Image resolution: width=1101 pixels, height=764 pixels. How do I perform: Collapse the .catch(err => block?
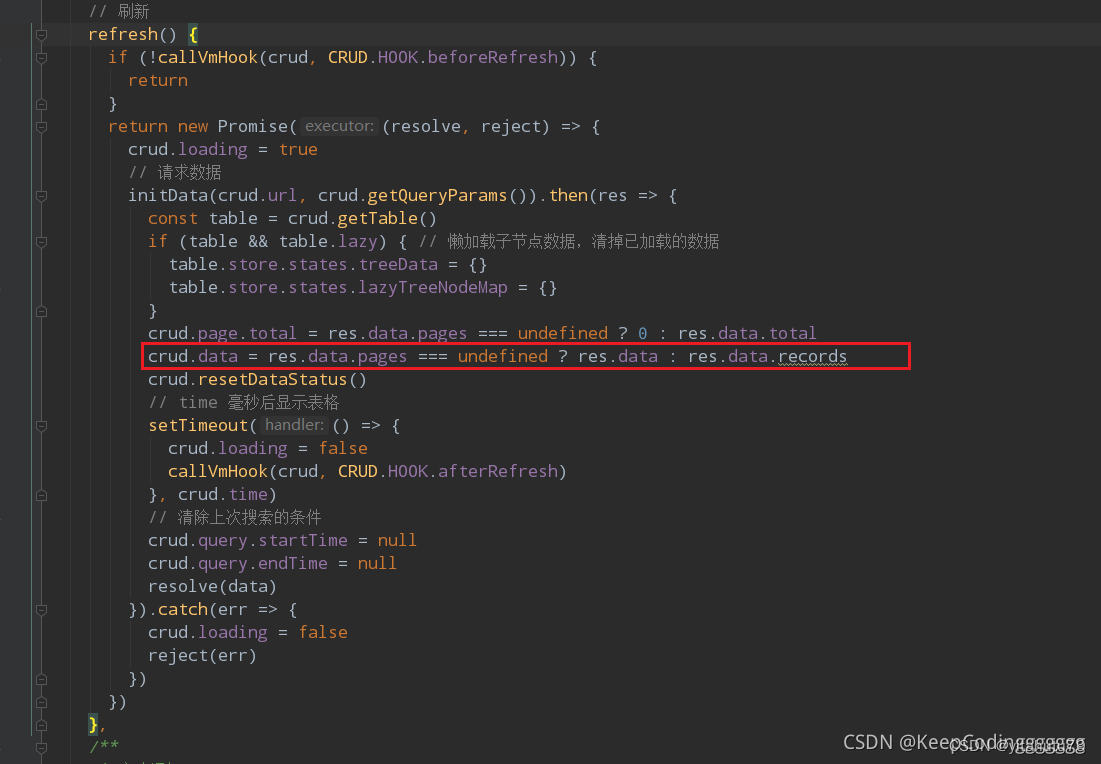[41, 610]
